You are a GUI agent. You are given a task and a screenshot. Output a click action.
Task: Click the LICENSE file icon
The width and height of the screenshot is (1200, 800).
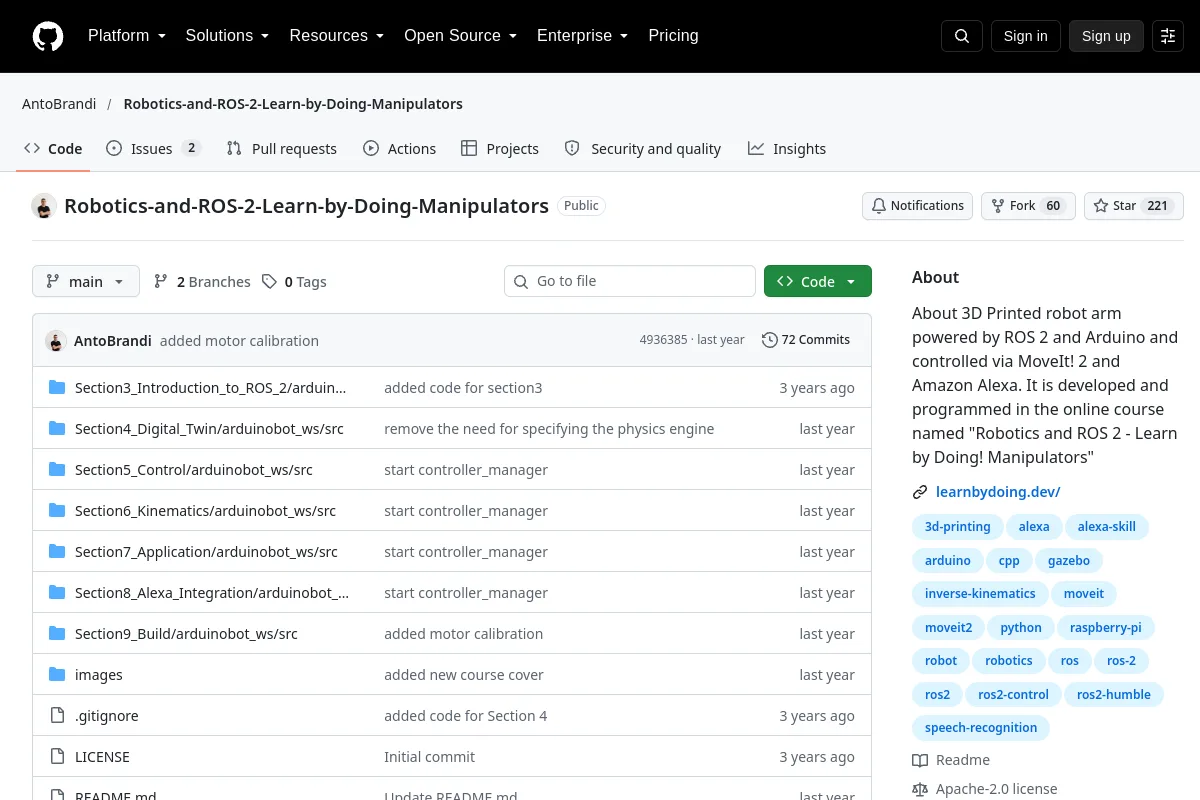57,757
